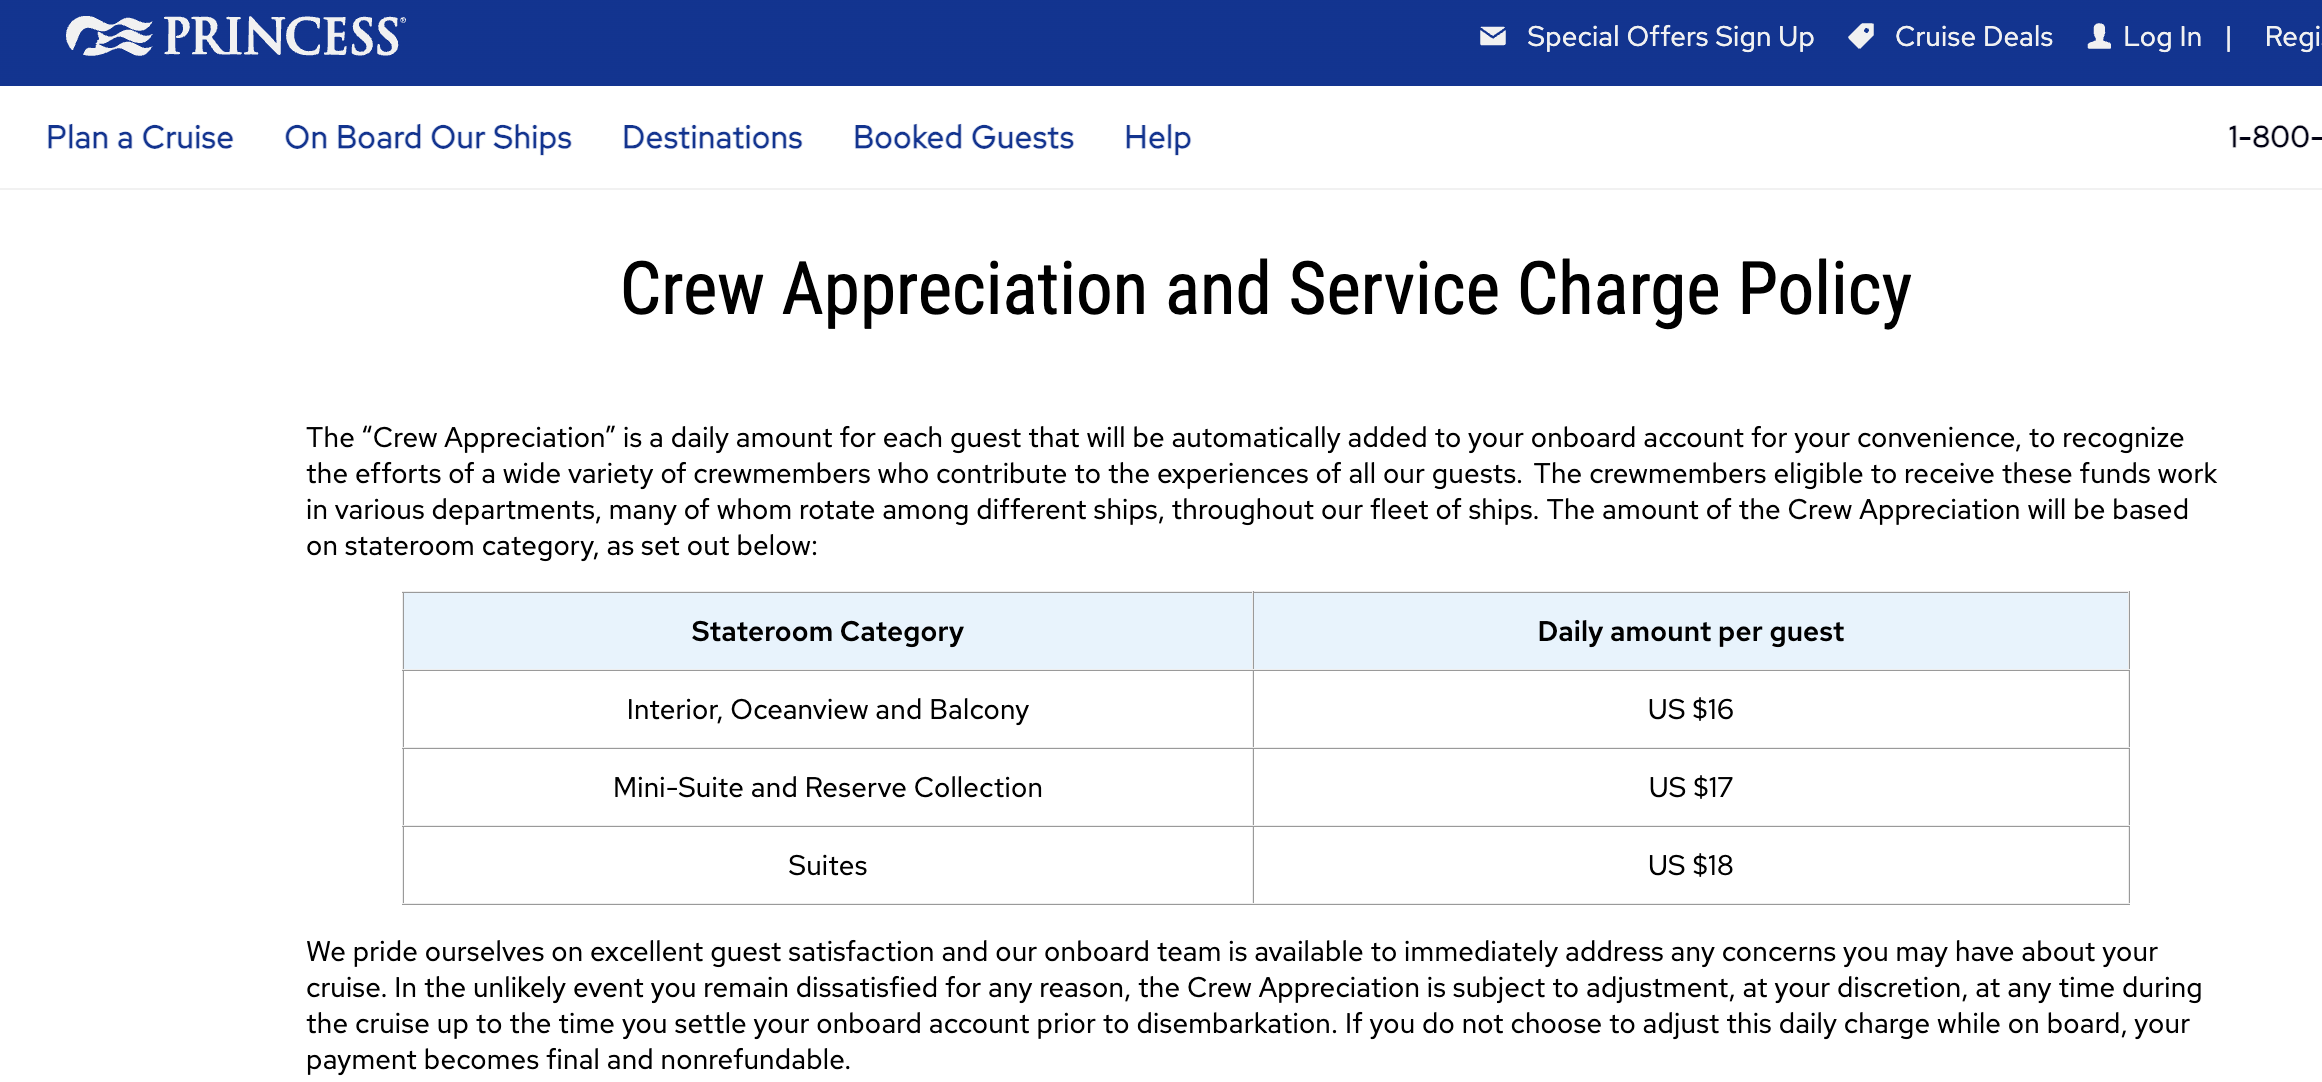Click the partially visible Register link

2292,37
